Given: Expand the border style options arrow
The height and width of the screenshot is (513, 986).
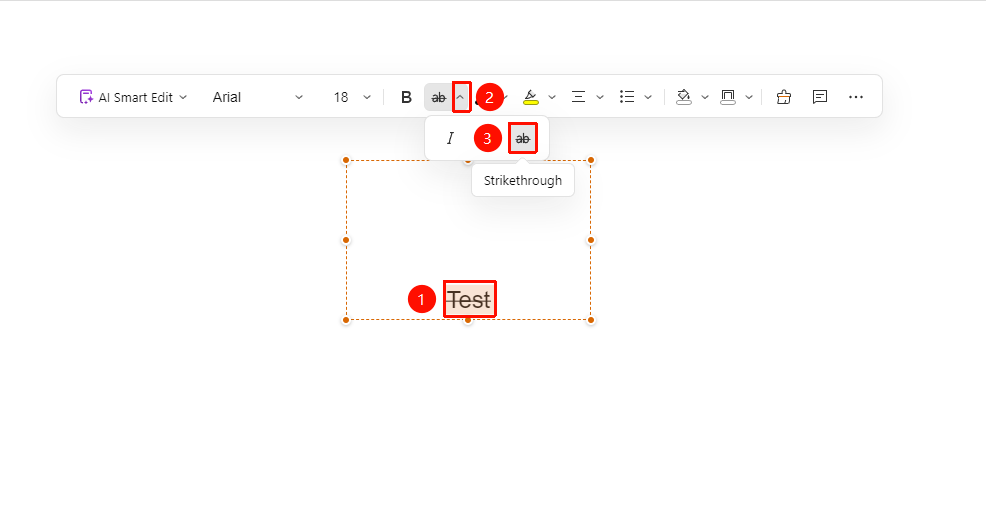Looking at the screenshot, I should coord(749,97).
